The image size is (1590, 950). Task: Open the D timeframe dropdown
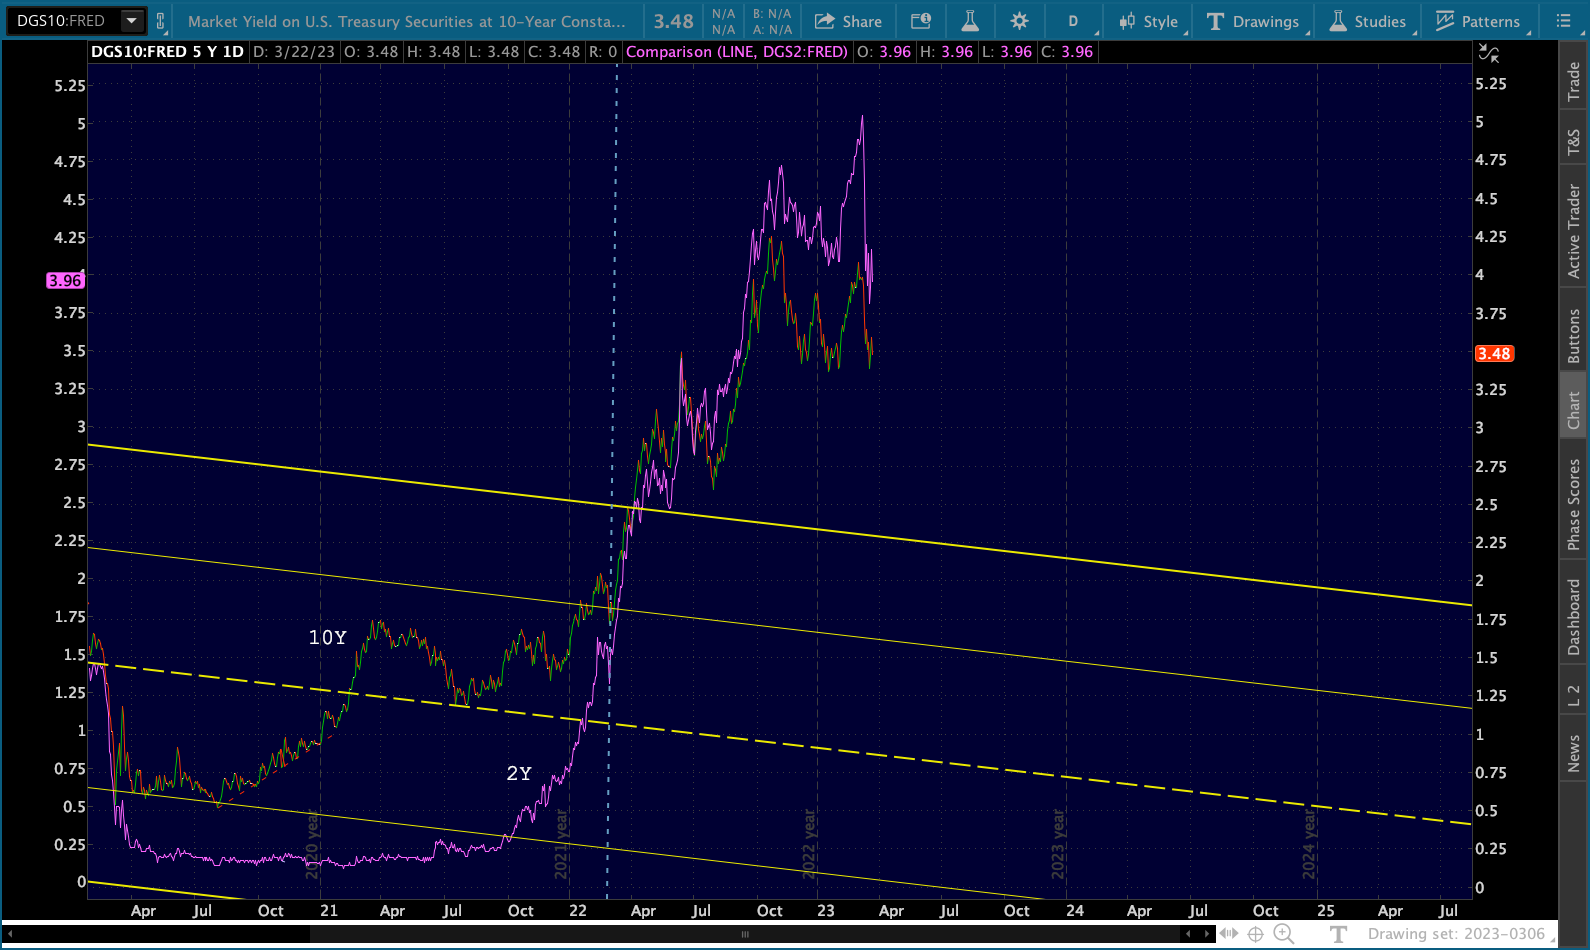[x=1073, y=21]
